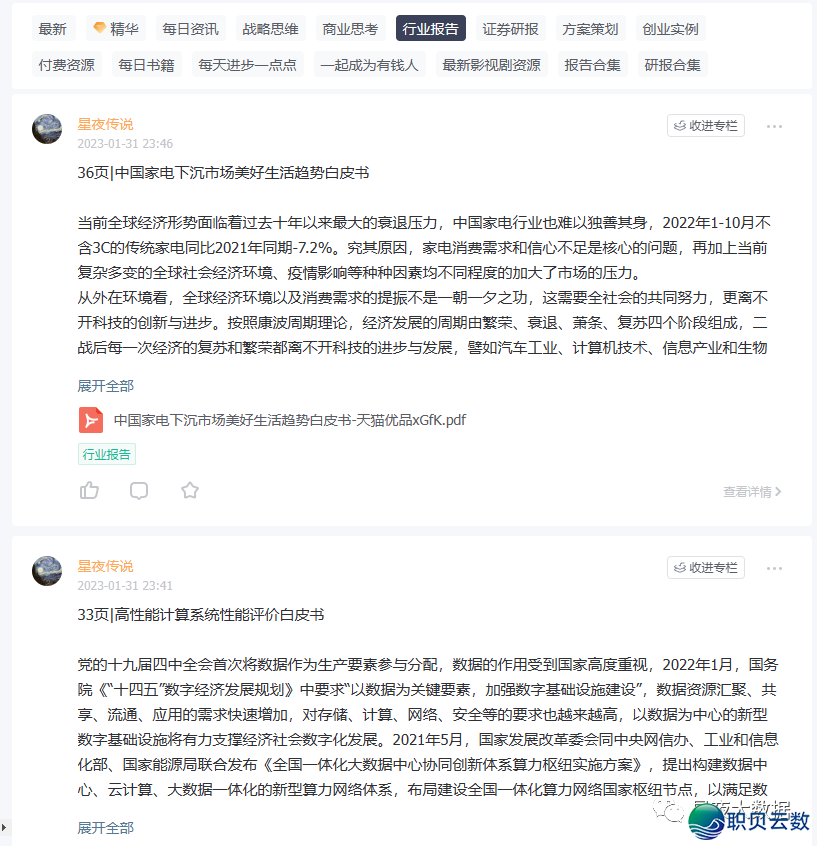
Task: Click the 星夜传说 avatar on the first post
Action: click(x=47, y=129)
